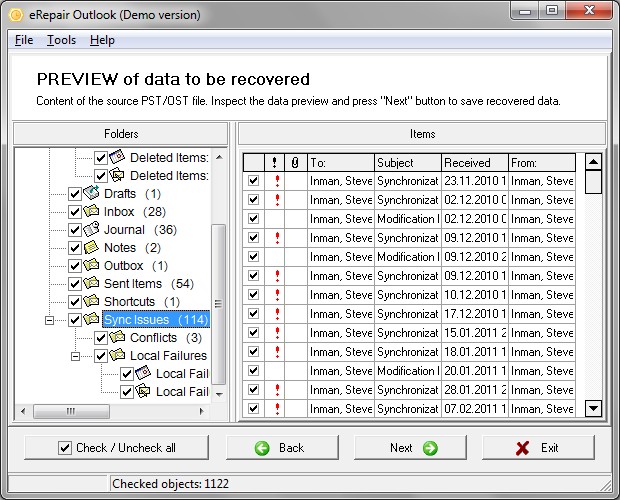The height and width of the screenshot is (500, 620).
Task: Click the window resize grip
Action: coord(606,485)
